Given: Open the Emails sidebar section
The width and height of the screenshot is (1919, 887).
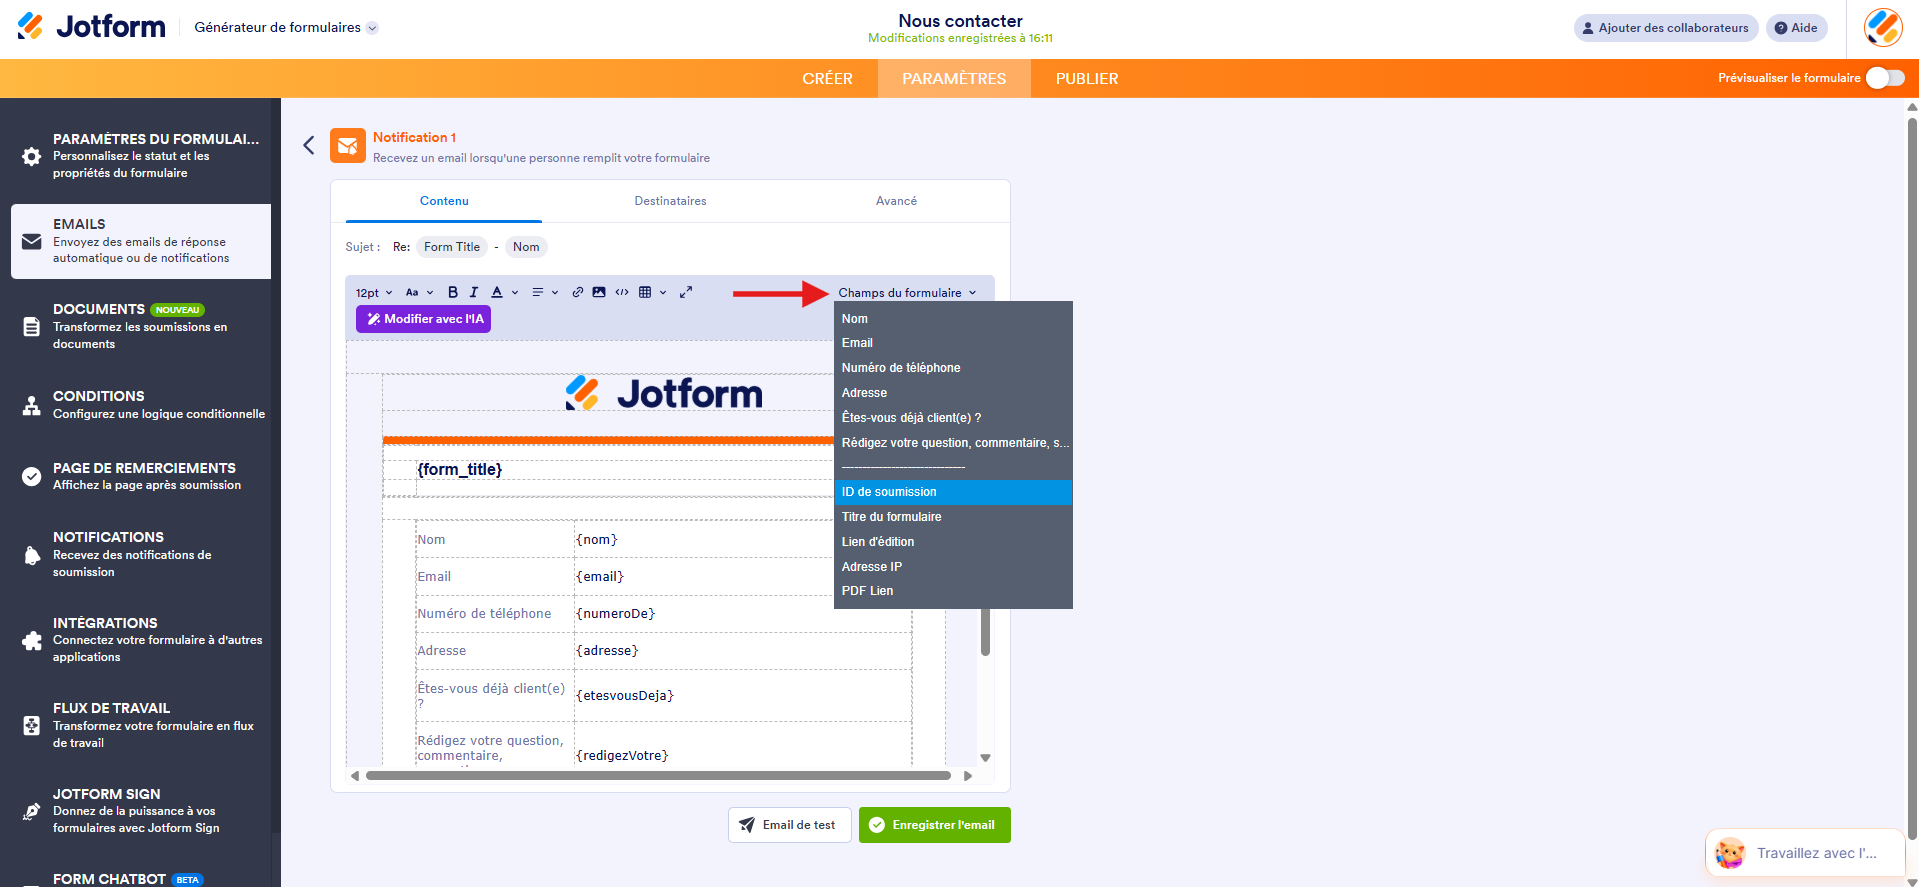Looking at the screenshot, I should coord(141,241).
